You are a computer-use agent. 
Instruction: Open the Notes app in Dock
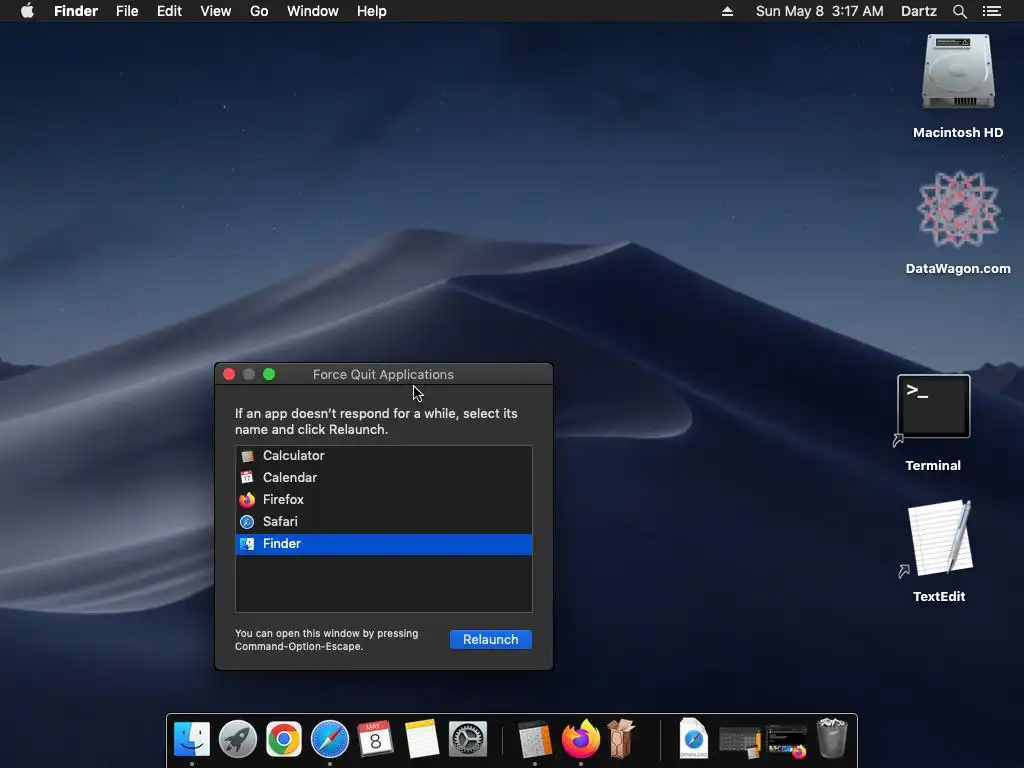421,739
